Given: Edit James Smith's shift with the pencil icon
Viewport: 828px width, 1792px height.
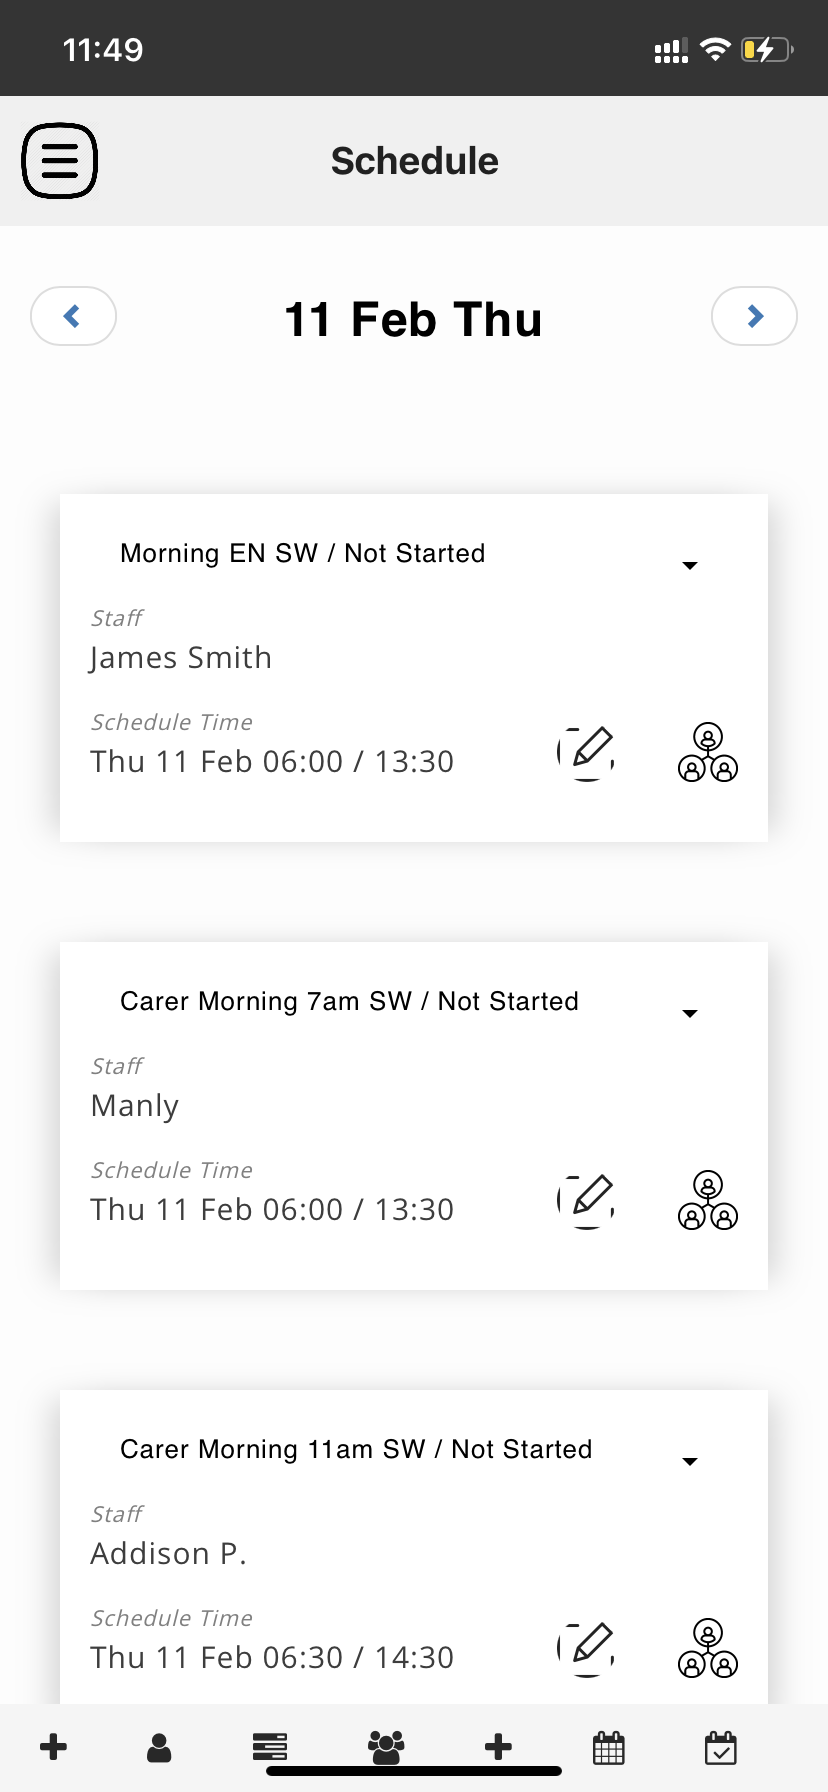Looking at the screenshot, I should [586, 753].
